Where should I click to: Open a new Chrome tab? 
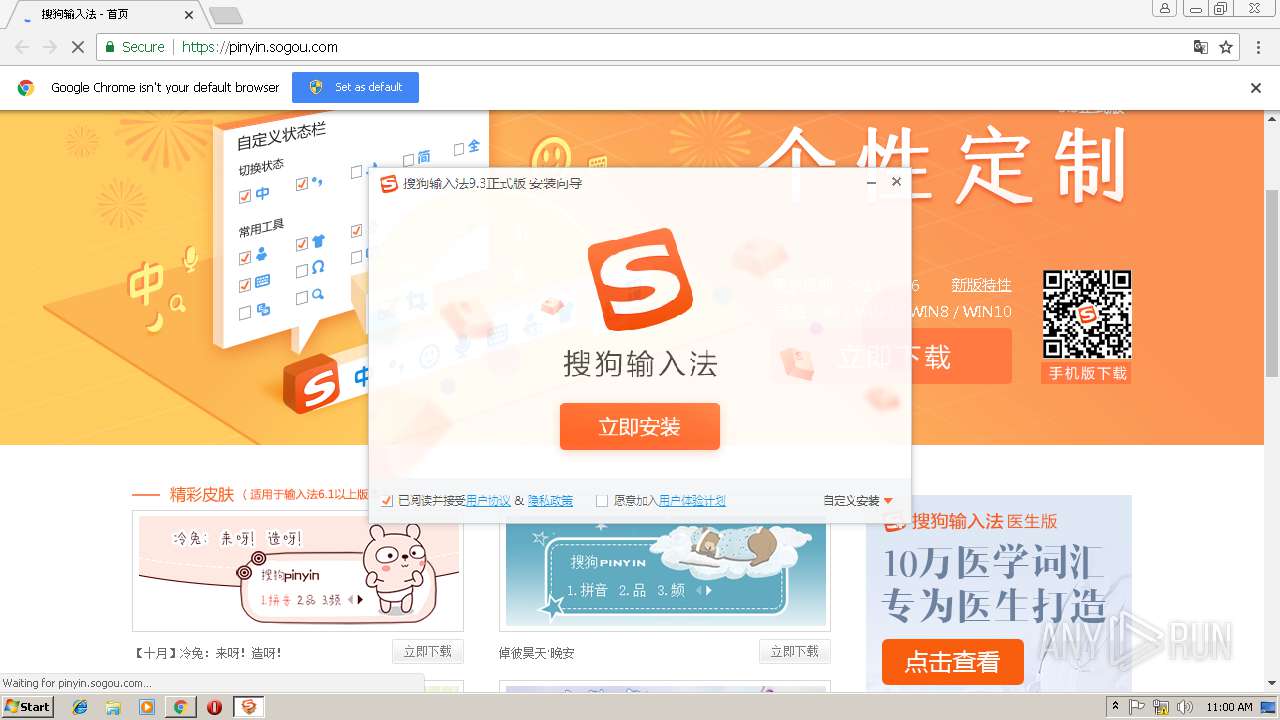pos(226,15)
